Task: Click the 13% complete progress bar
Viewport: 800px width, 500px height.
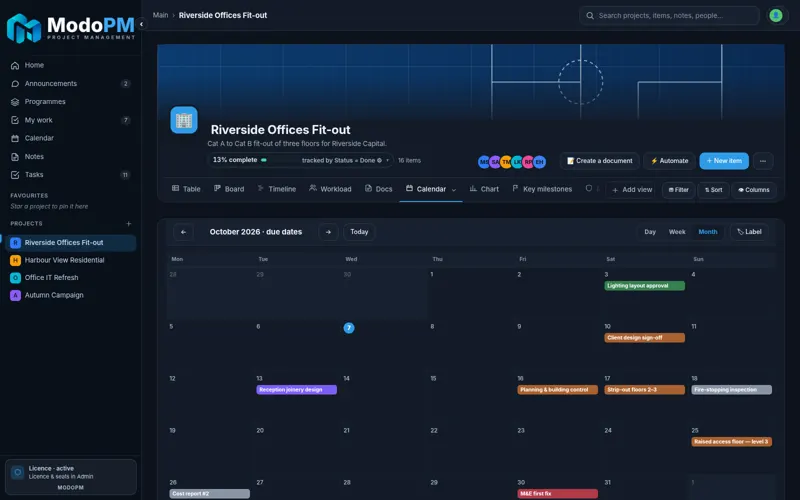Action: [x=301, y=160]
